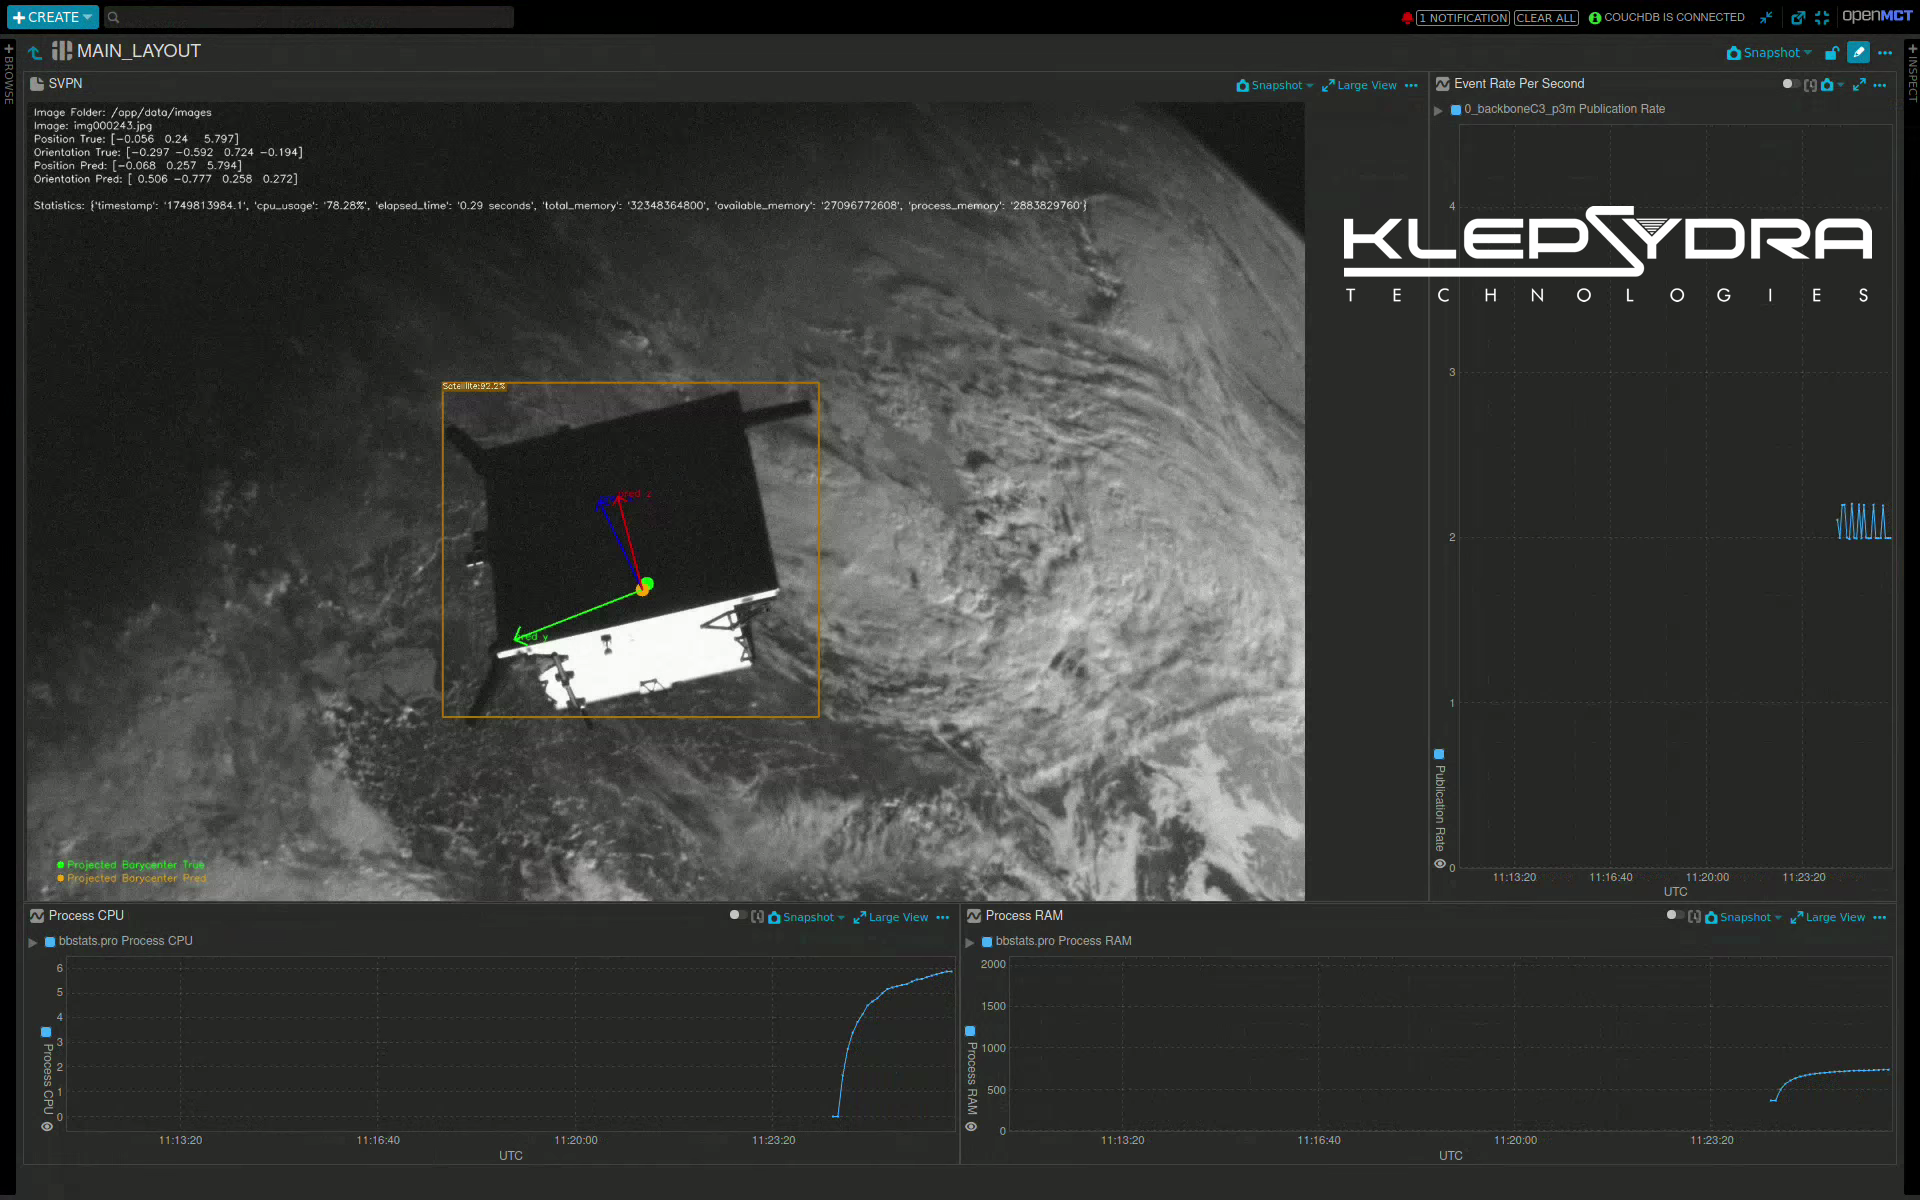Click Process CPU y-axis color swatch
This screenshot has height=1200, width=1920.
click(46, 1032)
